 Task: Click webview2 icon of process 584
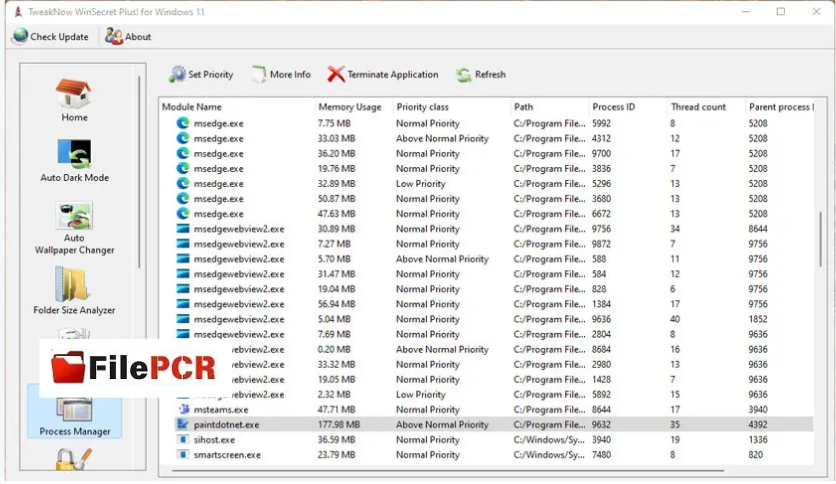[x=183, y=274]
